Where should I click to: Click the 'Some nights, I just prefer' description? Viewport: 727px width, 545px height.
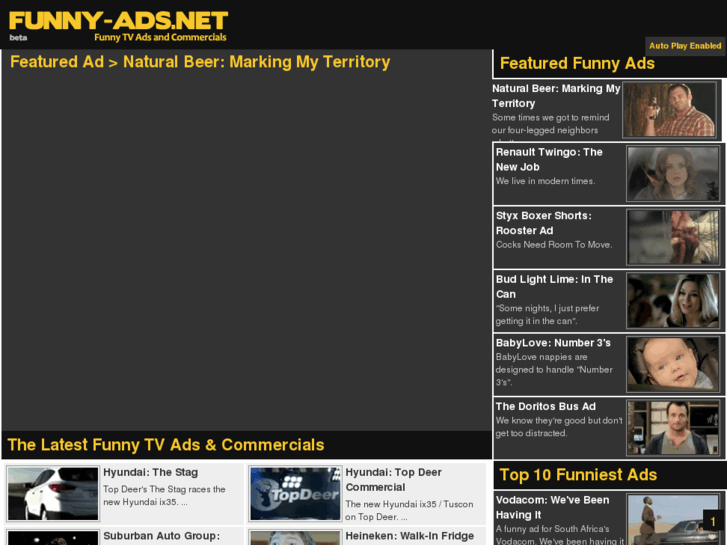[547, 314]
